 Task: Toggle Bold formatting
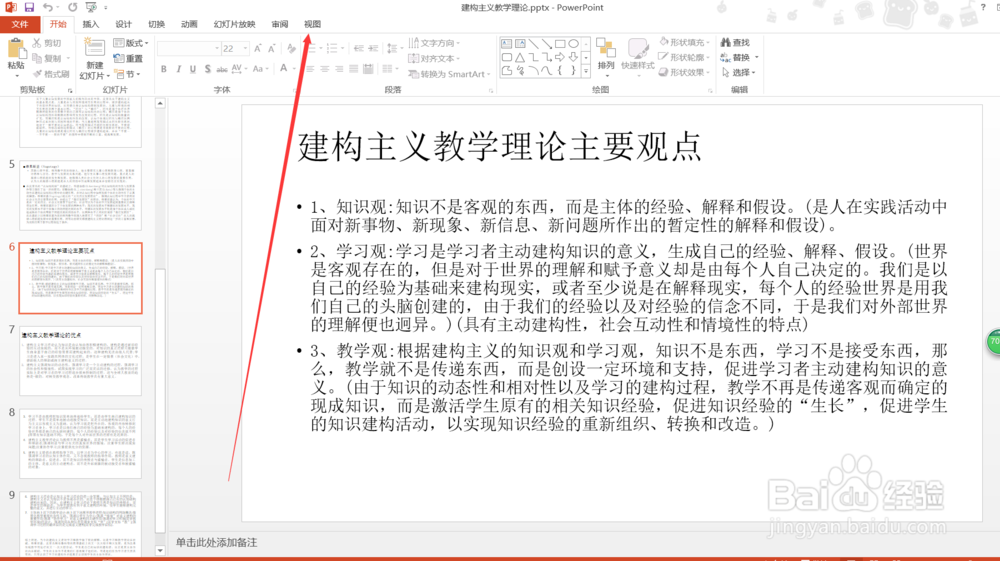click(x=164, y=69)
